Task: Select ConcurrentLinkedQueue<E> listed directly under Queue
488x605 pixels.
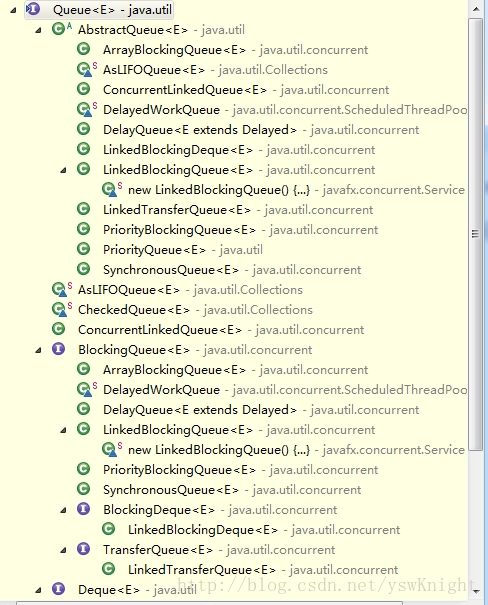Action: point(160,330)
